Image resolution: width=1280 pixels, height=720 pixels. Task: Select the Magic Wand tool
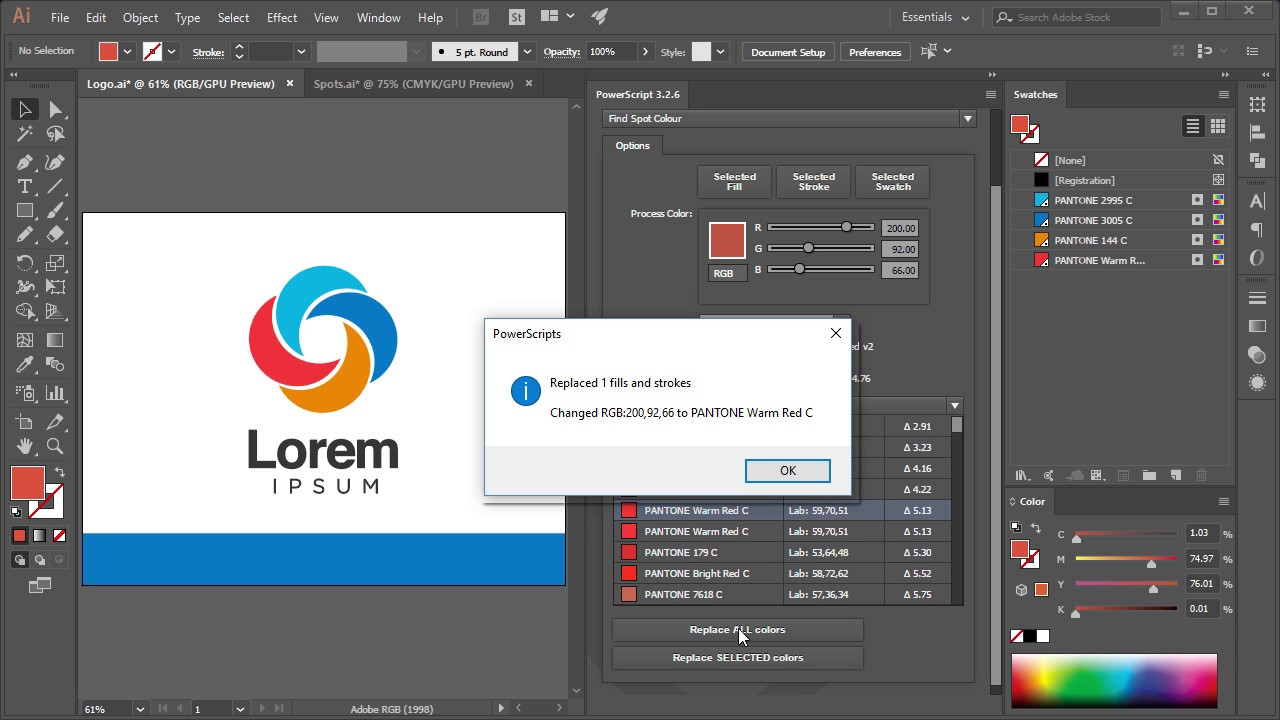coord(25,134)
